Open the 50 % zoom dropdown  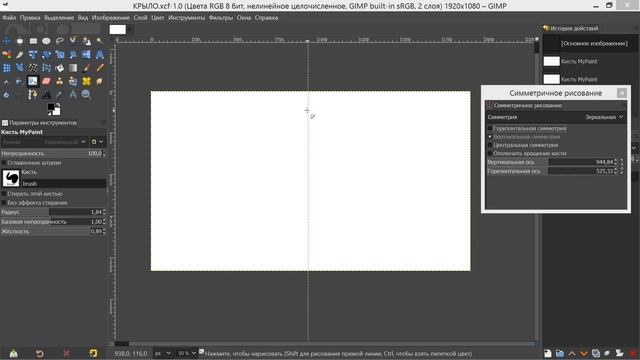click(187, 353)
